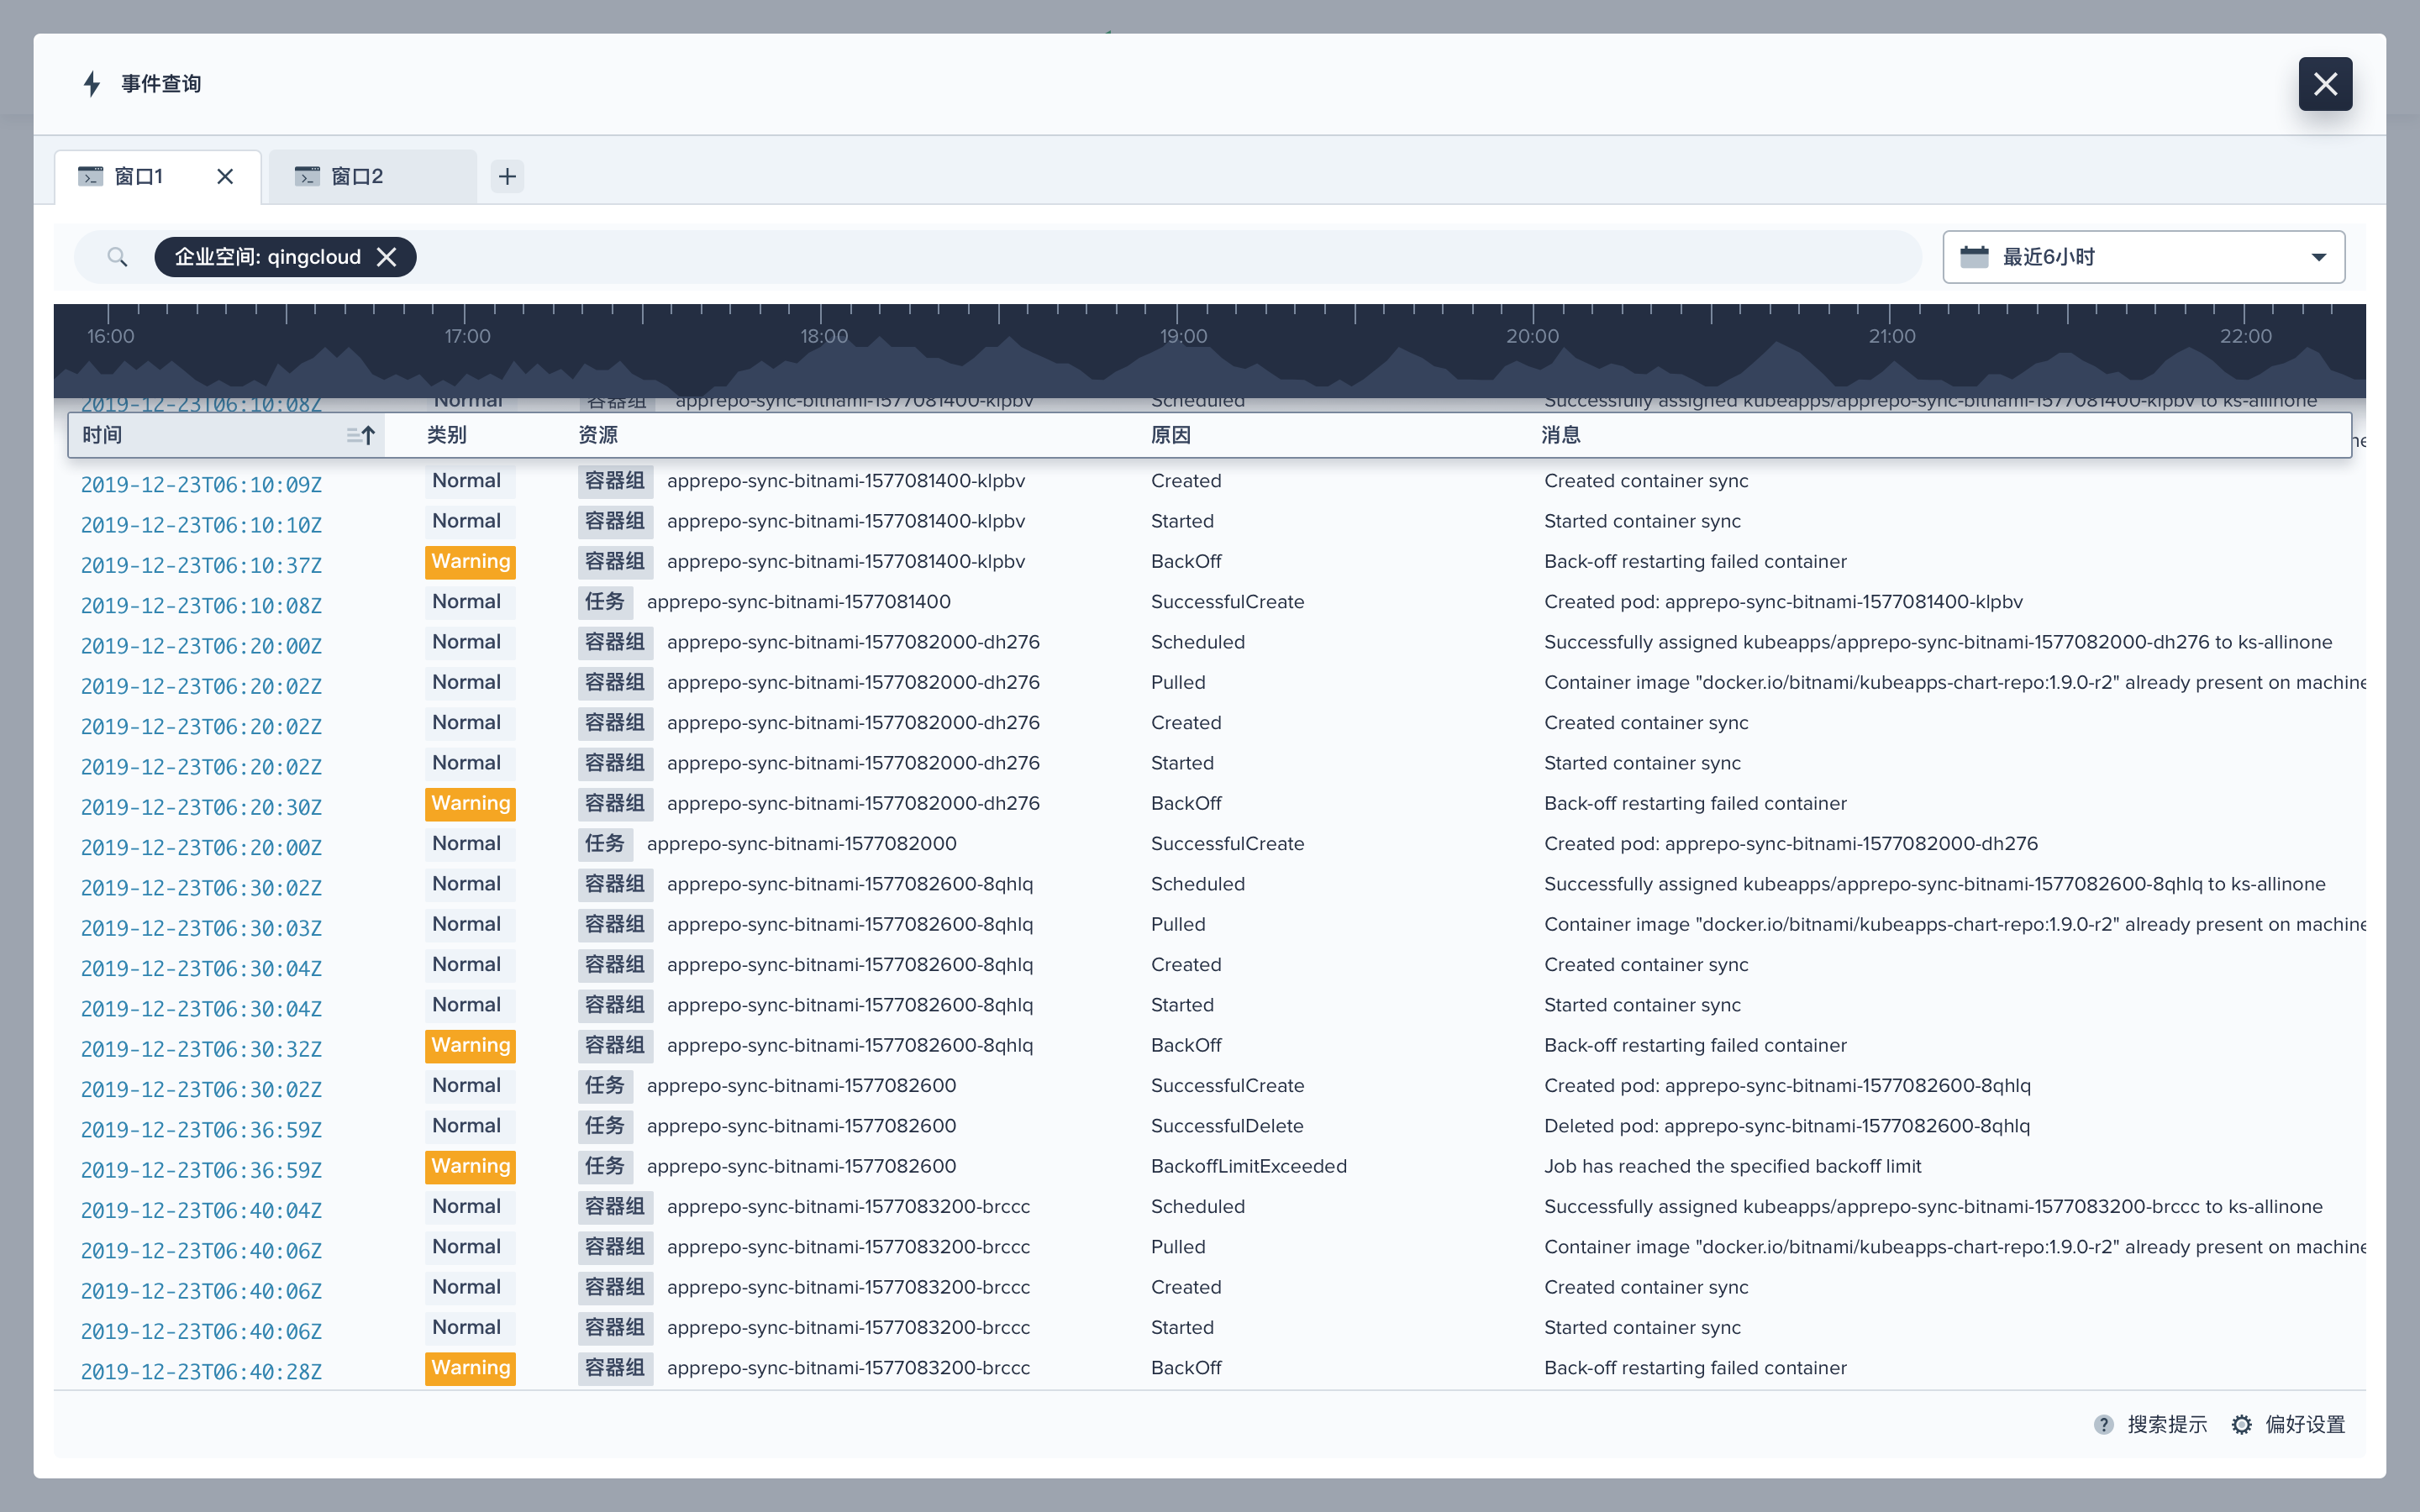Close the 窗口1 tab

[x=225, y=177]
